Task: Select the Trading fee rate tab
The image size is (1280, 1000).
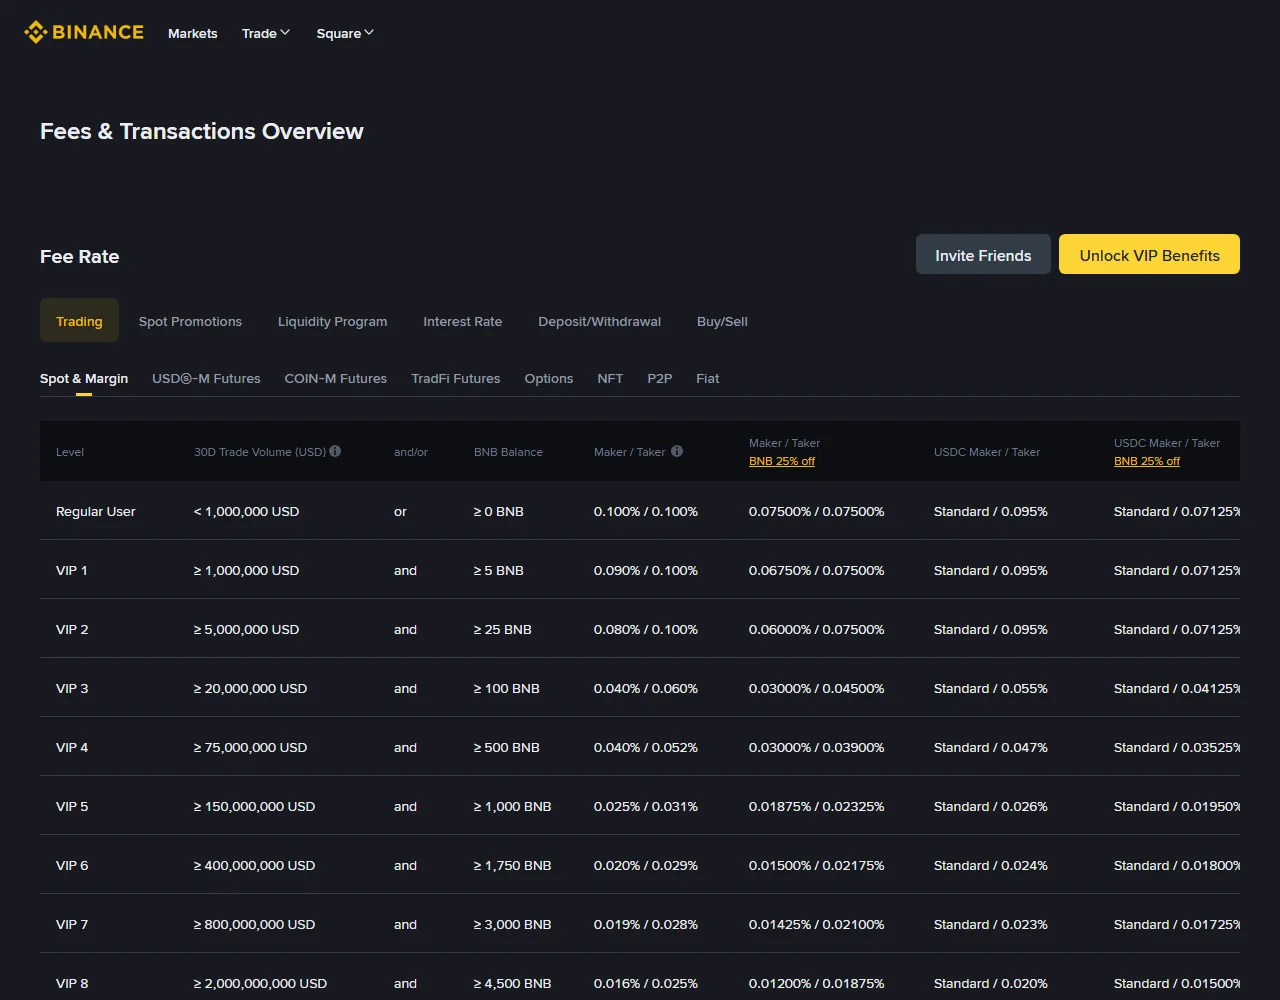Action: pyautogui.click(x=79, y=321)
